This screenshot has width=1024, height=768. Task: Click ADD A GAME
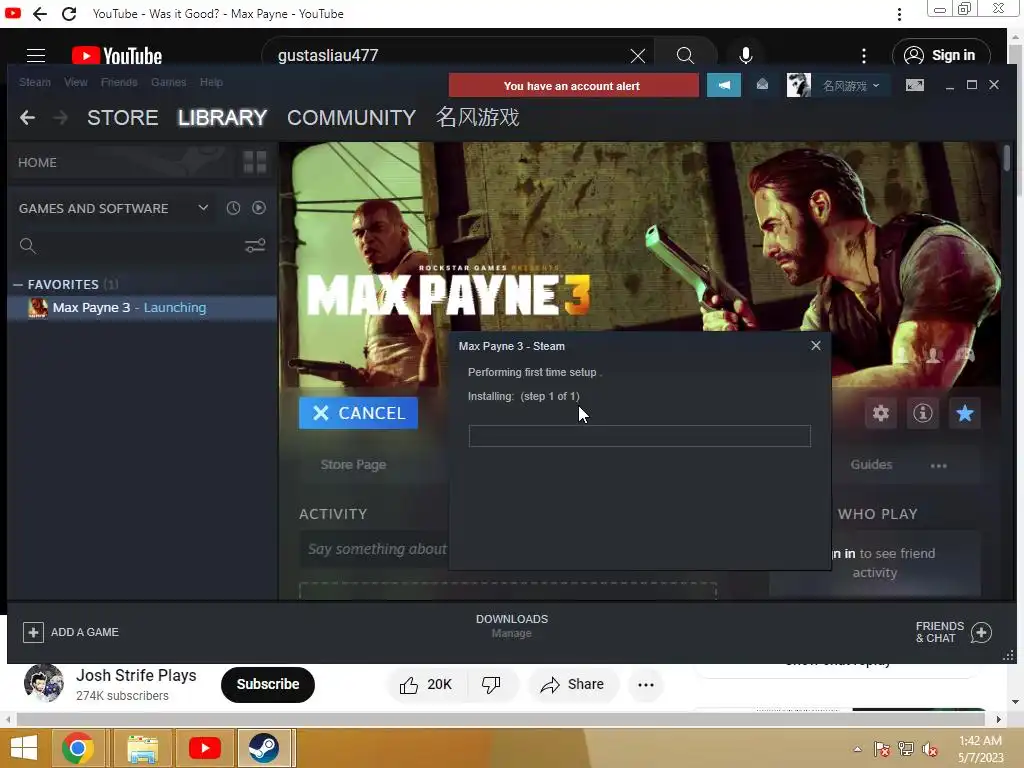click(71, 632)
